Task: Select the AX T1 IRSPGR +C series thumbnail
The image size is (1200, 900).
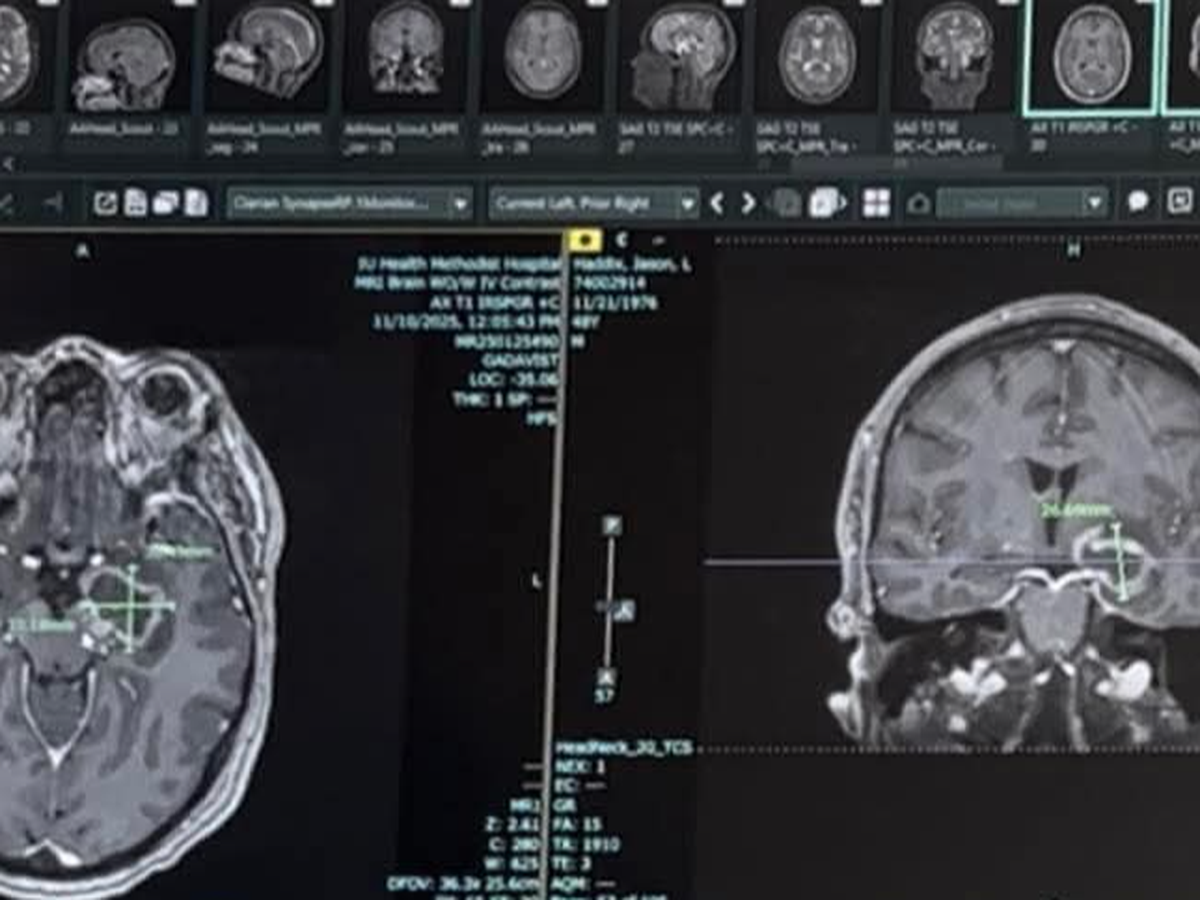Action: pos(1091,55)
